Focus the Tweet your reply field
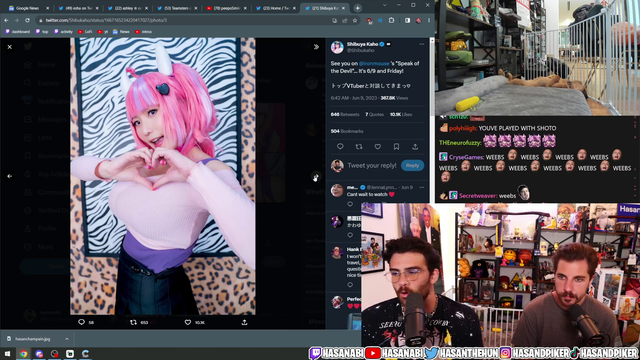The width and height of the screenshot is (640, 360). pyautogui.click(x=372, y=165)
